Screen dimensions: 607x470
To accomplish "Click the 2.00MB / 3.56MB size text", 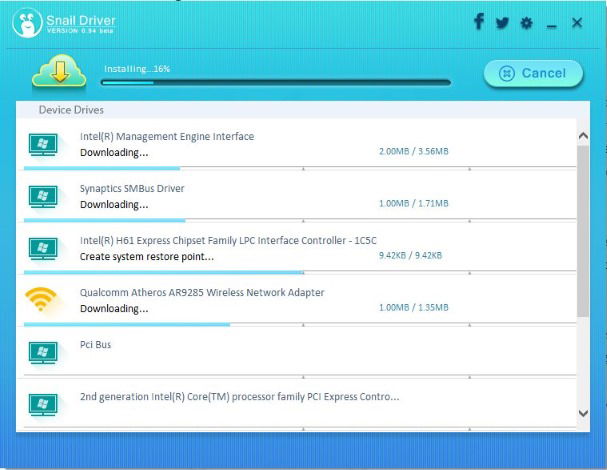I will [x=413, y=151].
